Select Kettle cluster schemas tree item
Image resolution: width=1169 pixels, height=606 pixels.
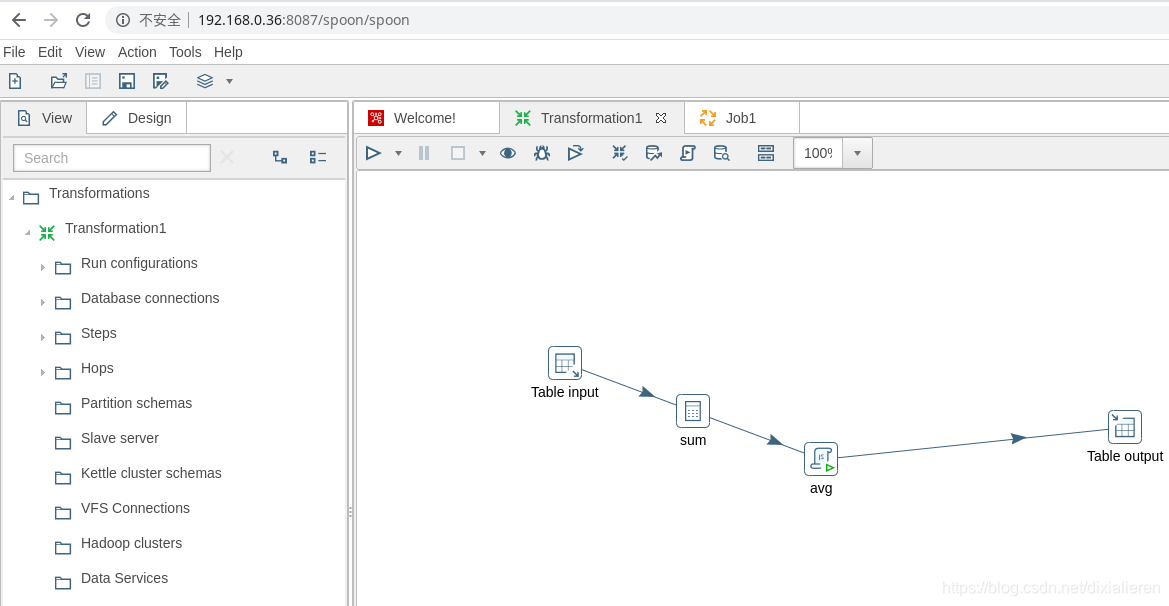pos(151,473)
